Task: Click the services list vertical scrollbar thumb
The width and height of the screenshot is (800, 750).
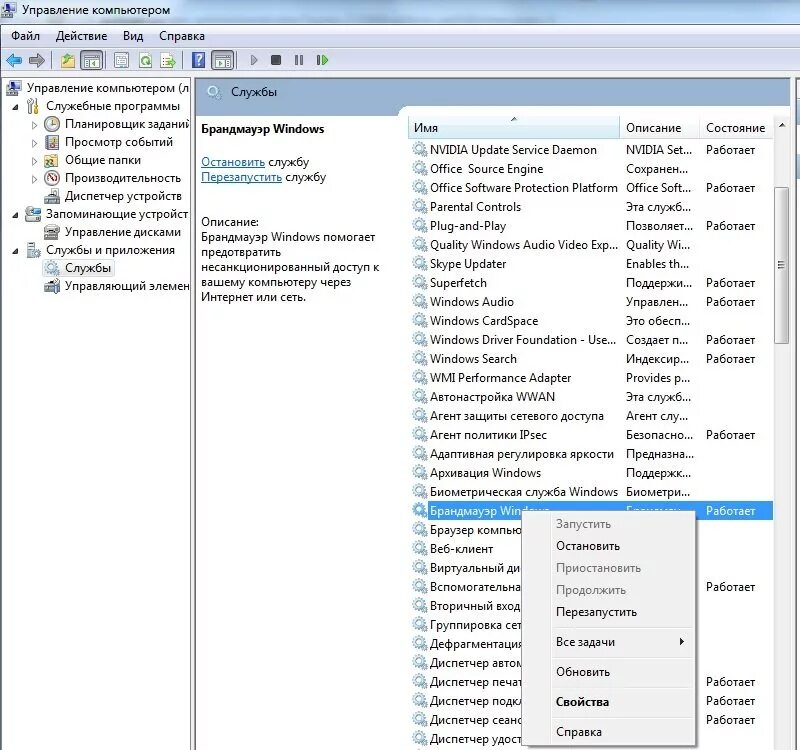Action: (781, 265)
